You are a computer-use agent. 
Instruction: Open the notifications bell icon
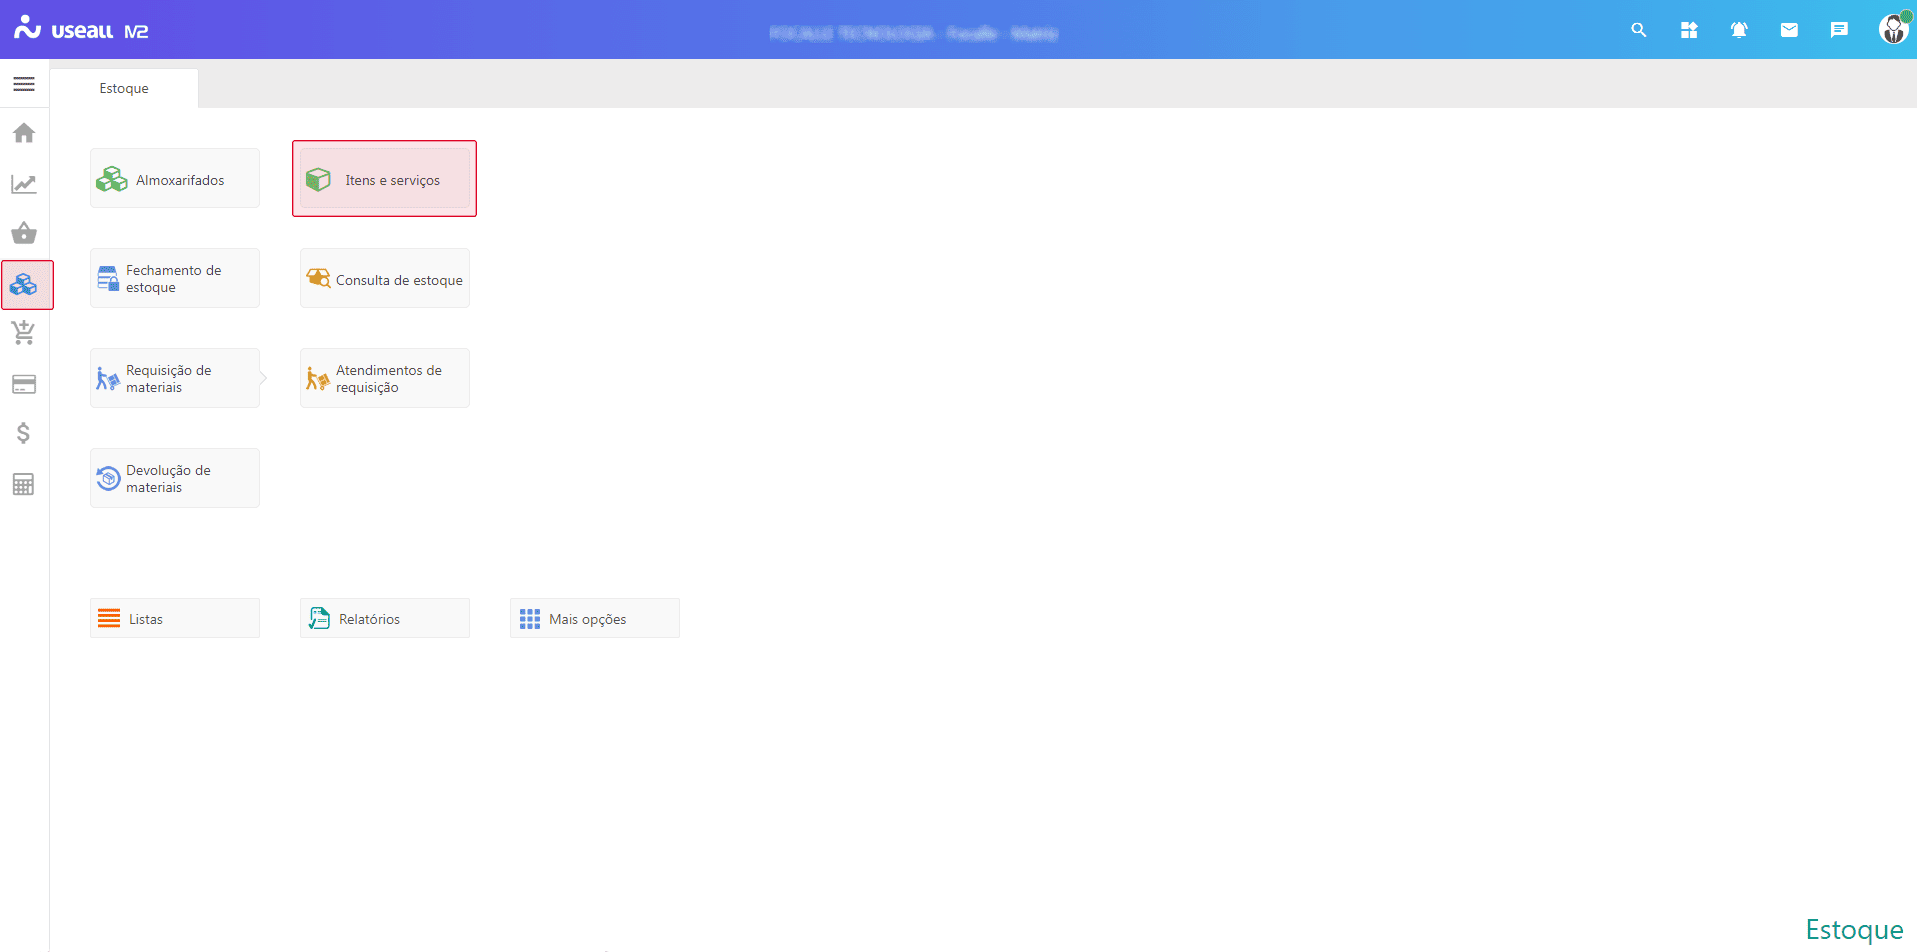tap(1739, 30)
